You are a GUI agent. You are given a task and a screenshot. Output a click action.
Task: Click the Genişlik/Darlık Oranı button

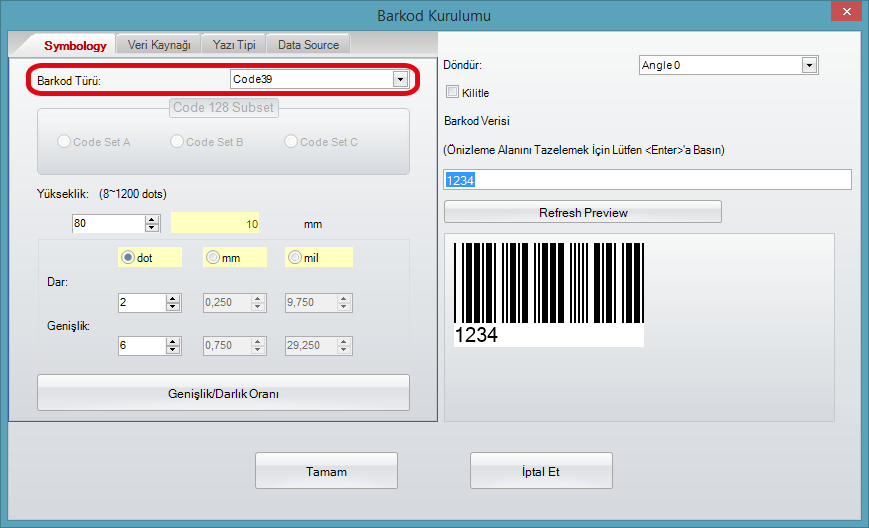223,393
